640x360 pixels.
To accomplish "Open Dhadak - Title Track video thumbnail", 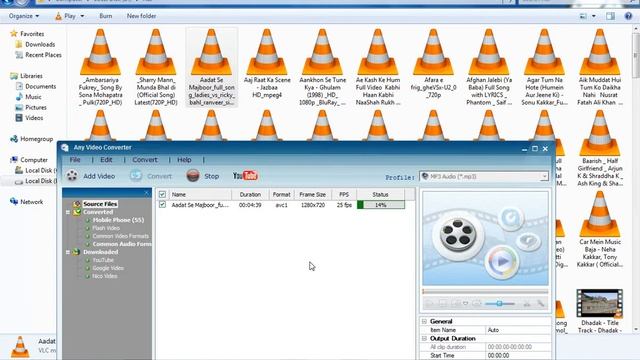I will click(x=600, y=303).
